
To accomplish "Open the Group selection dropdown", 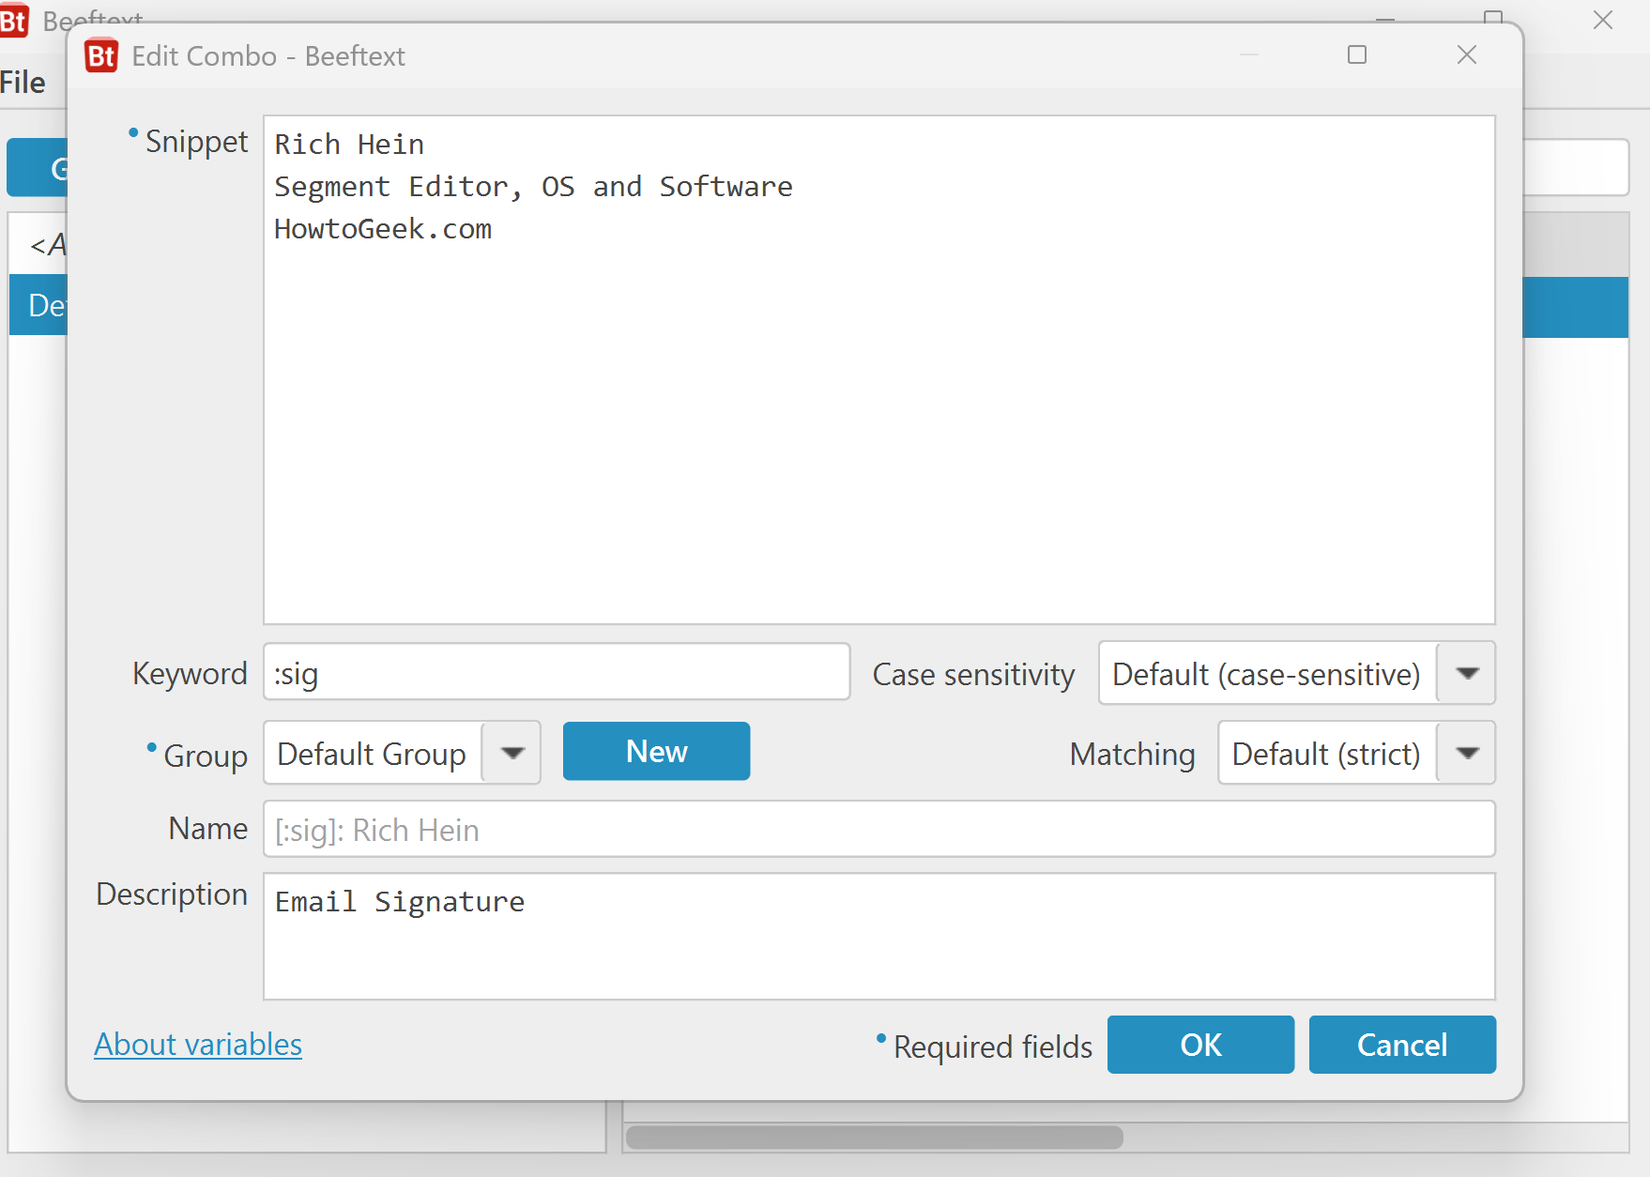I will click(x=512, y=753).
